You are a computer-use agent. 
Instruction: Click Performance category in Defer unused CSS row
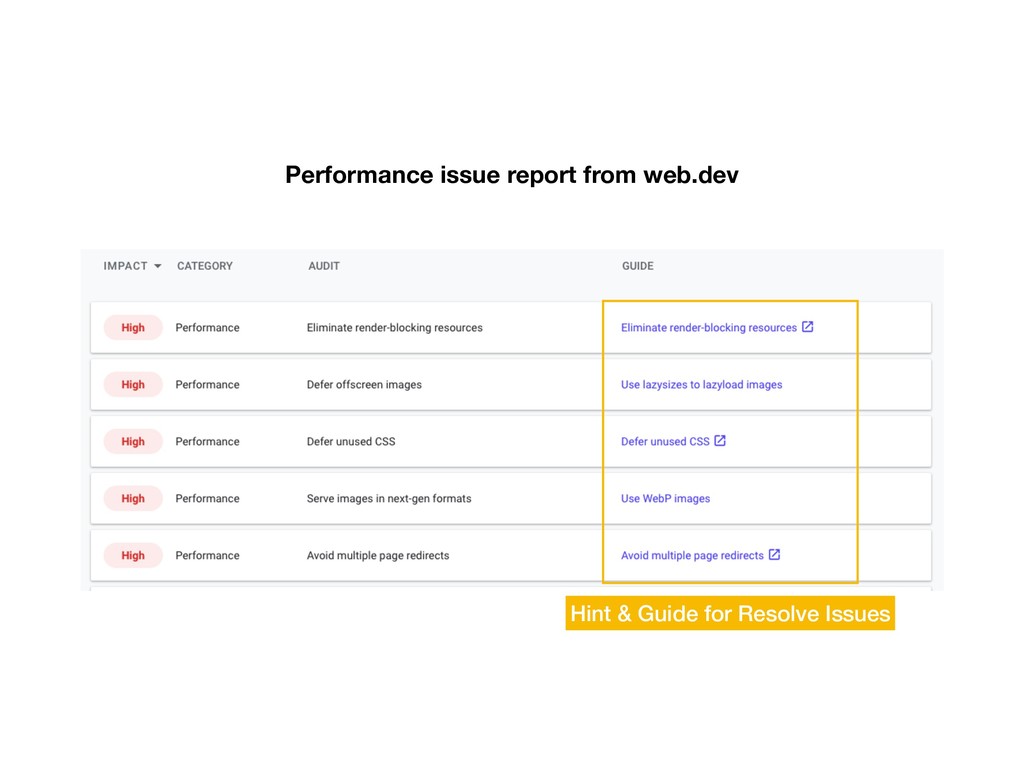tap(208, 441)
